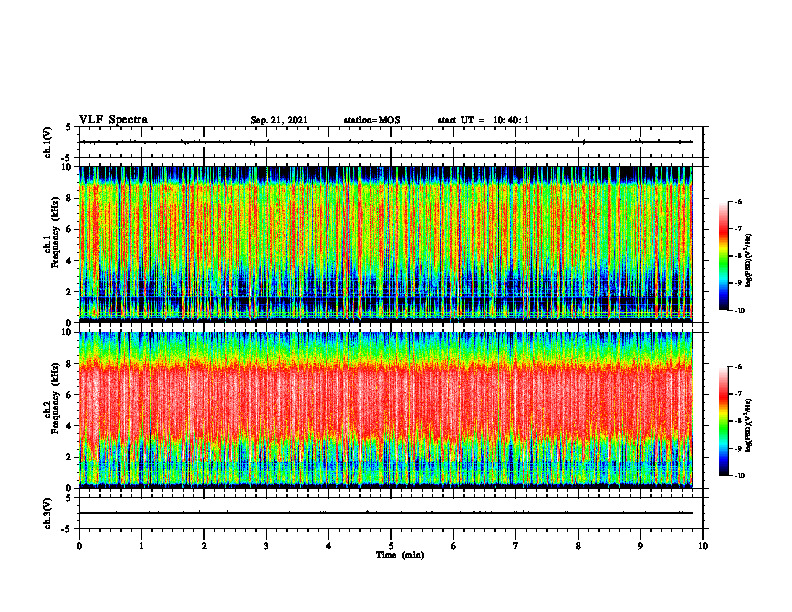This screenshot has height=612, width=792.
Task: Click the "ch.1(V)" waveform axis label
Action: [48, 142]
